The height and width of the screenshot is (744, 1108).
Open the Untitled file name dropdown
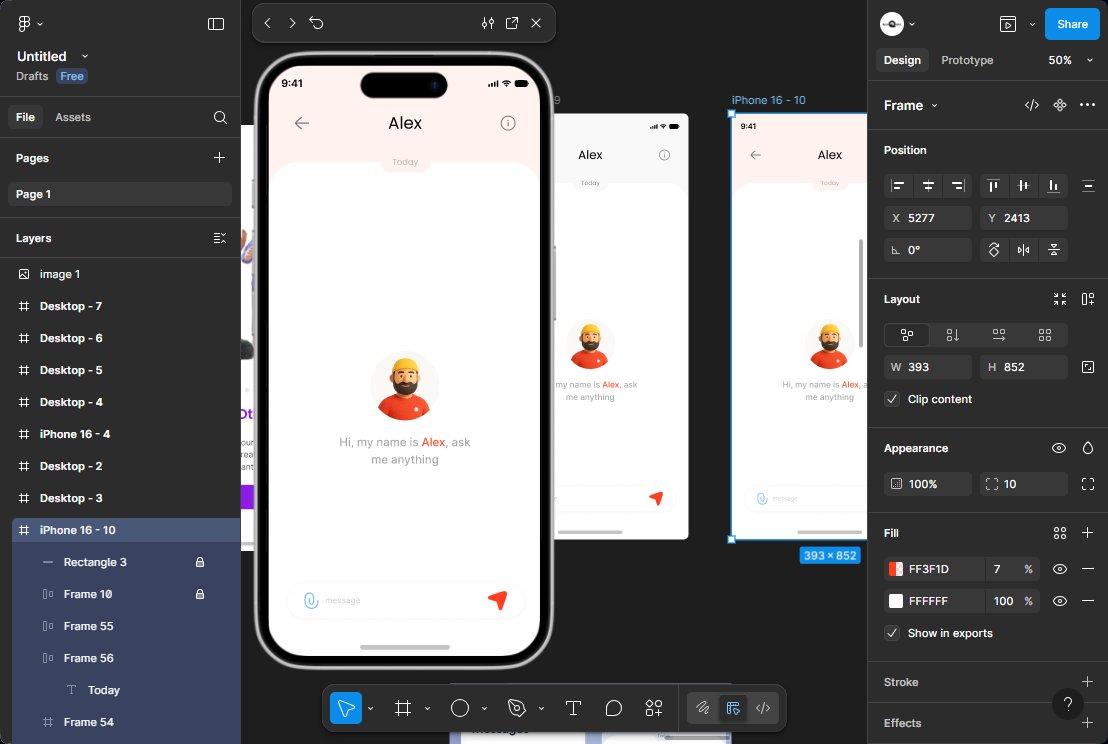[x=85, y=56]
